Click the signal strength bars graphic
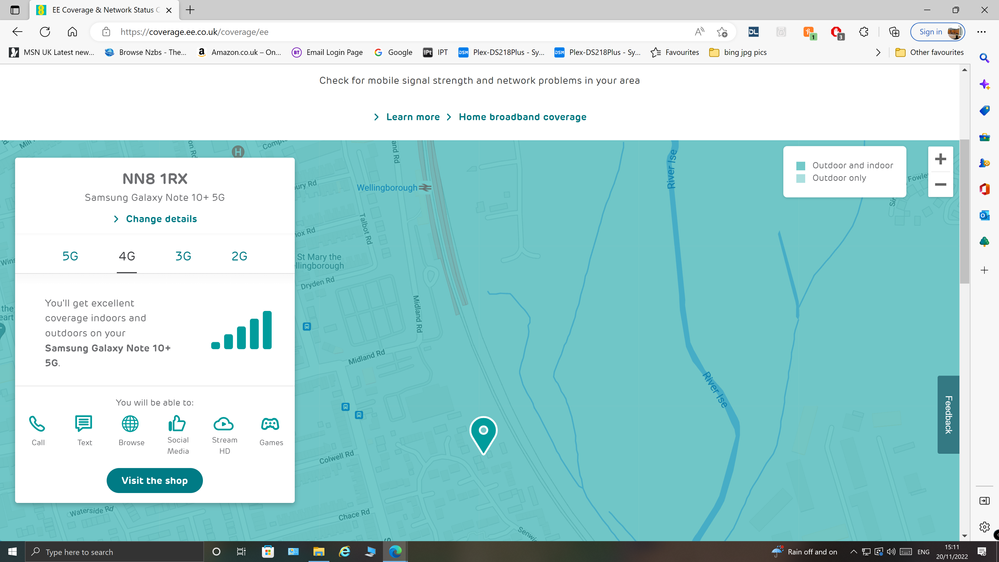 (x=241, y=330)
